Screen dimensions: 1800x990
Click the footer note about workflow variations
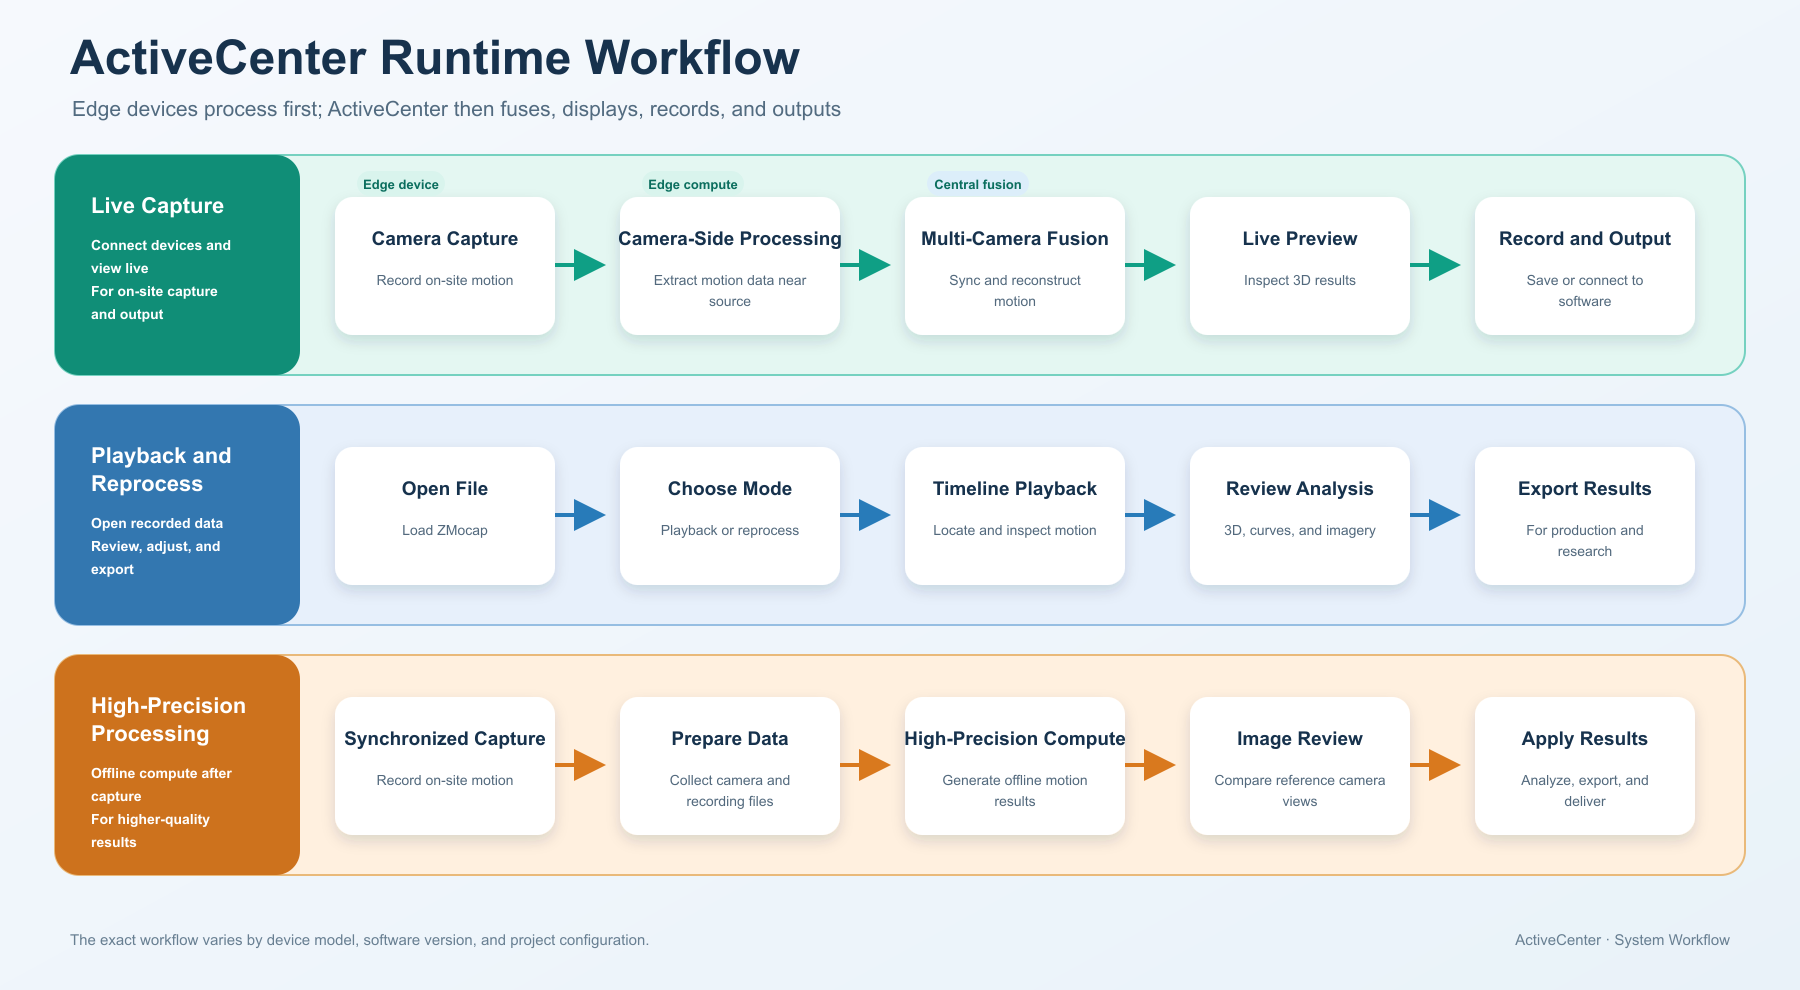point(359,940)
